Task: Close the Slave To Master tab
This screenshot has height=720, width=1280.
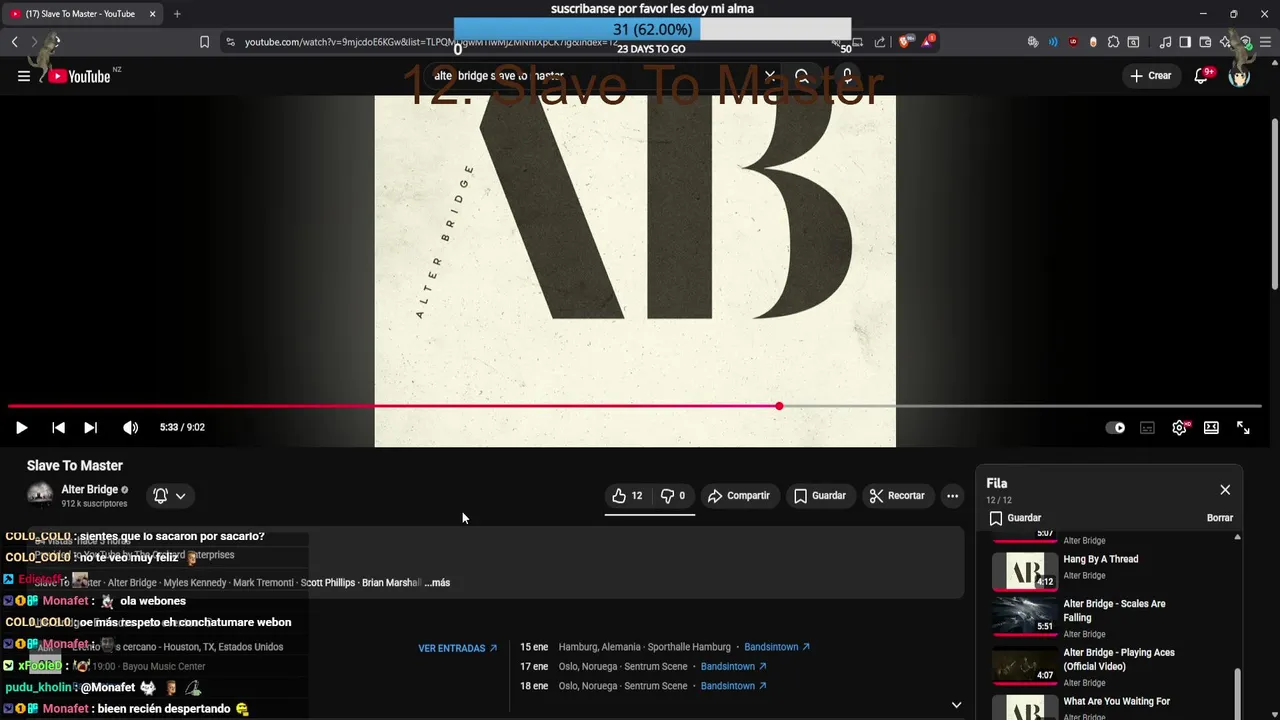Action: tap(152, 14)
